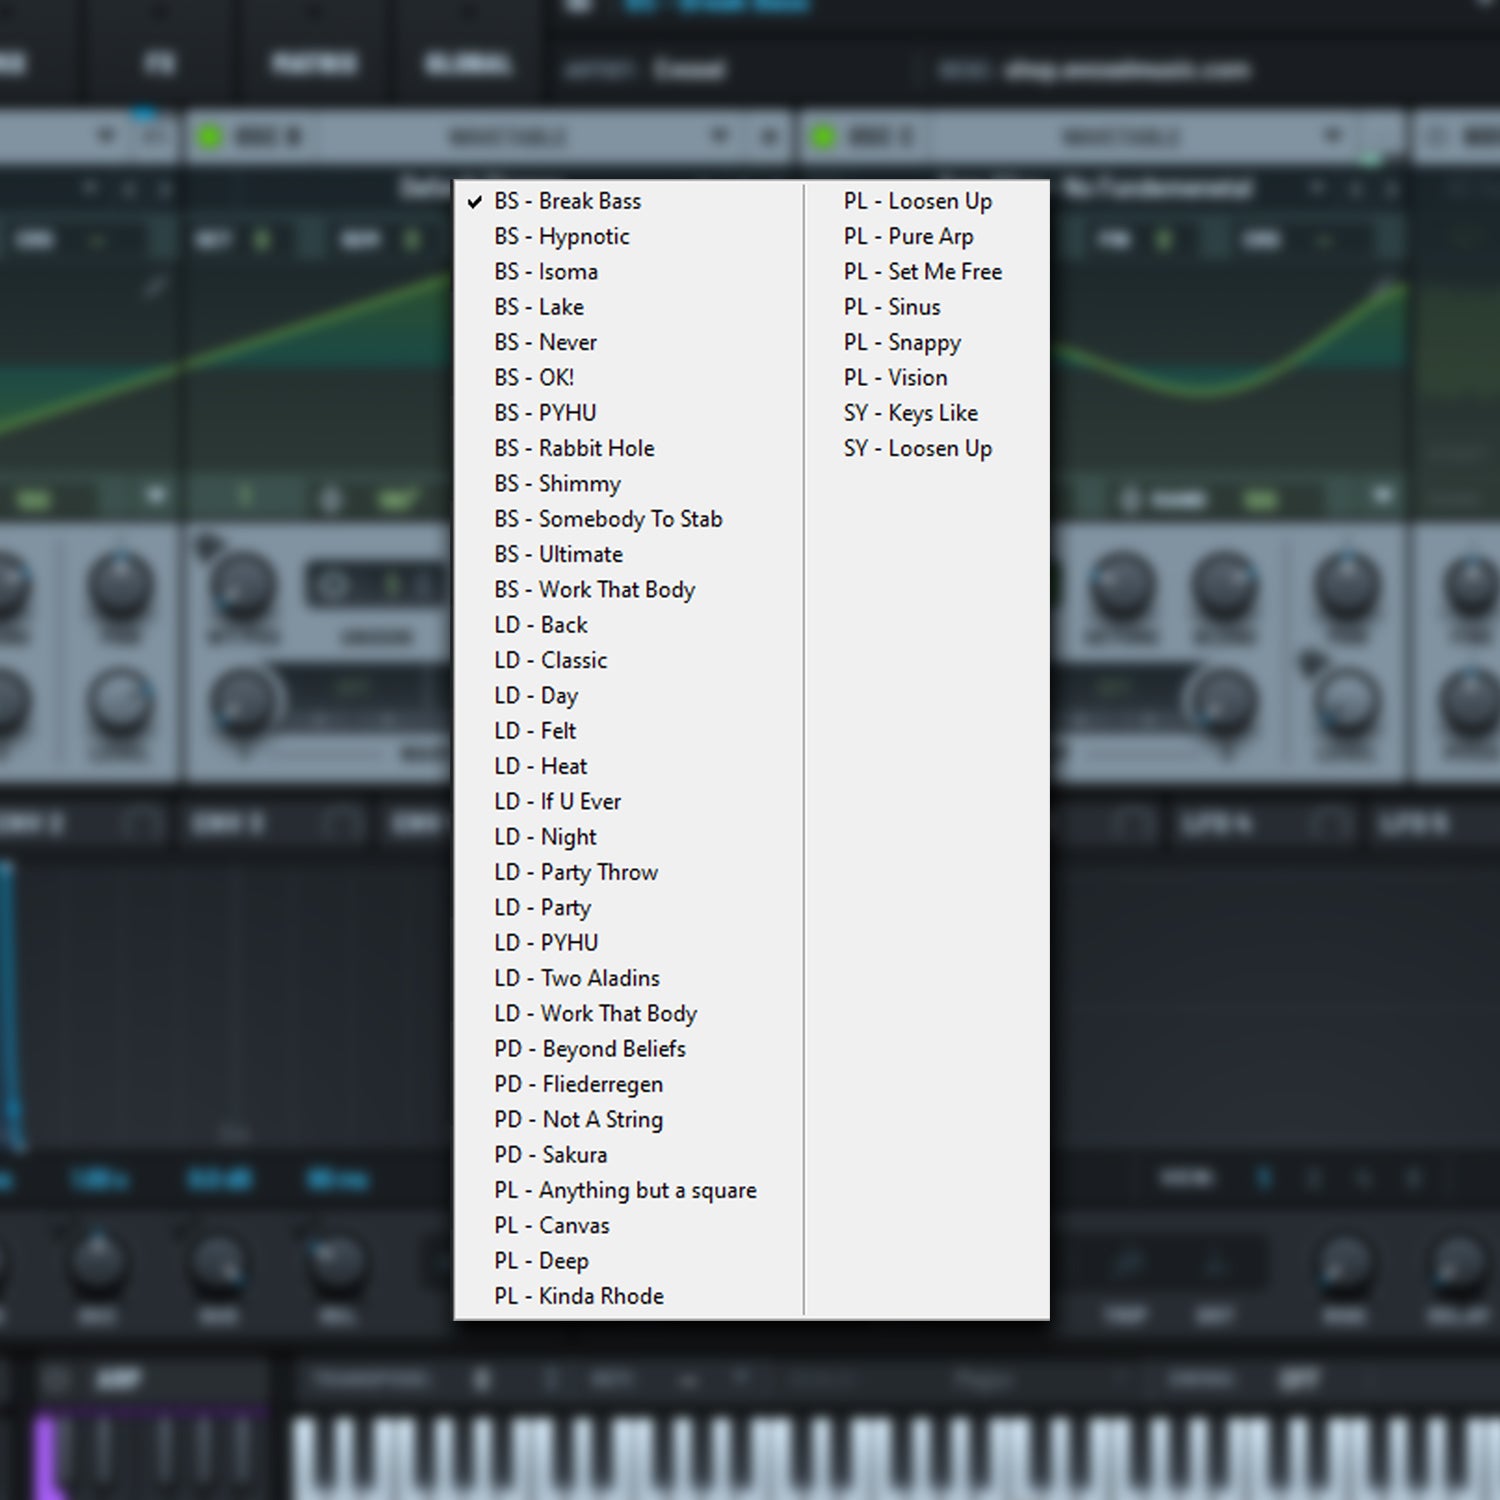The image size is (1500, 1500).
Task: Select the BS - Work That Body preset
Action: tap(594, 590)
